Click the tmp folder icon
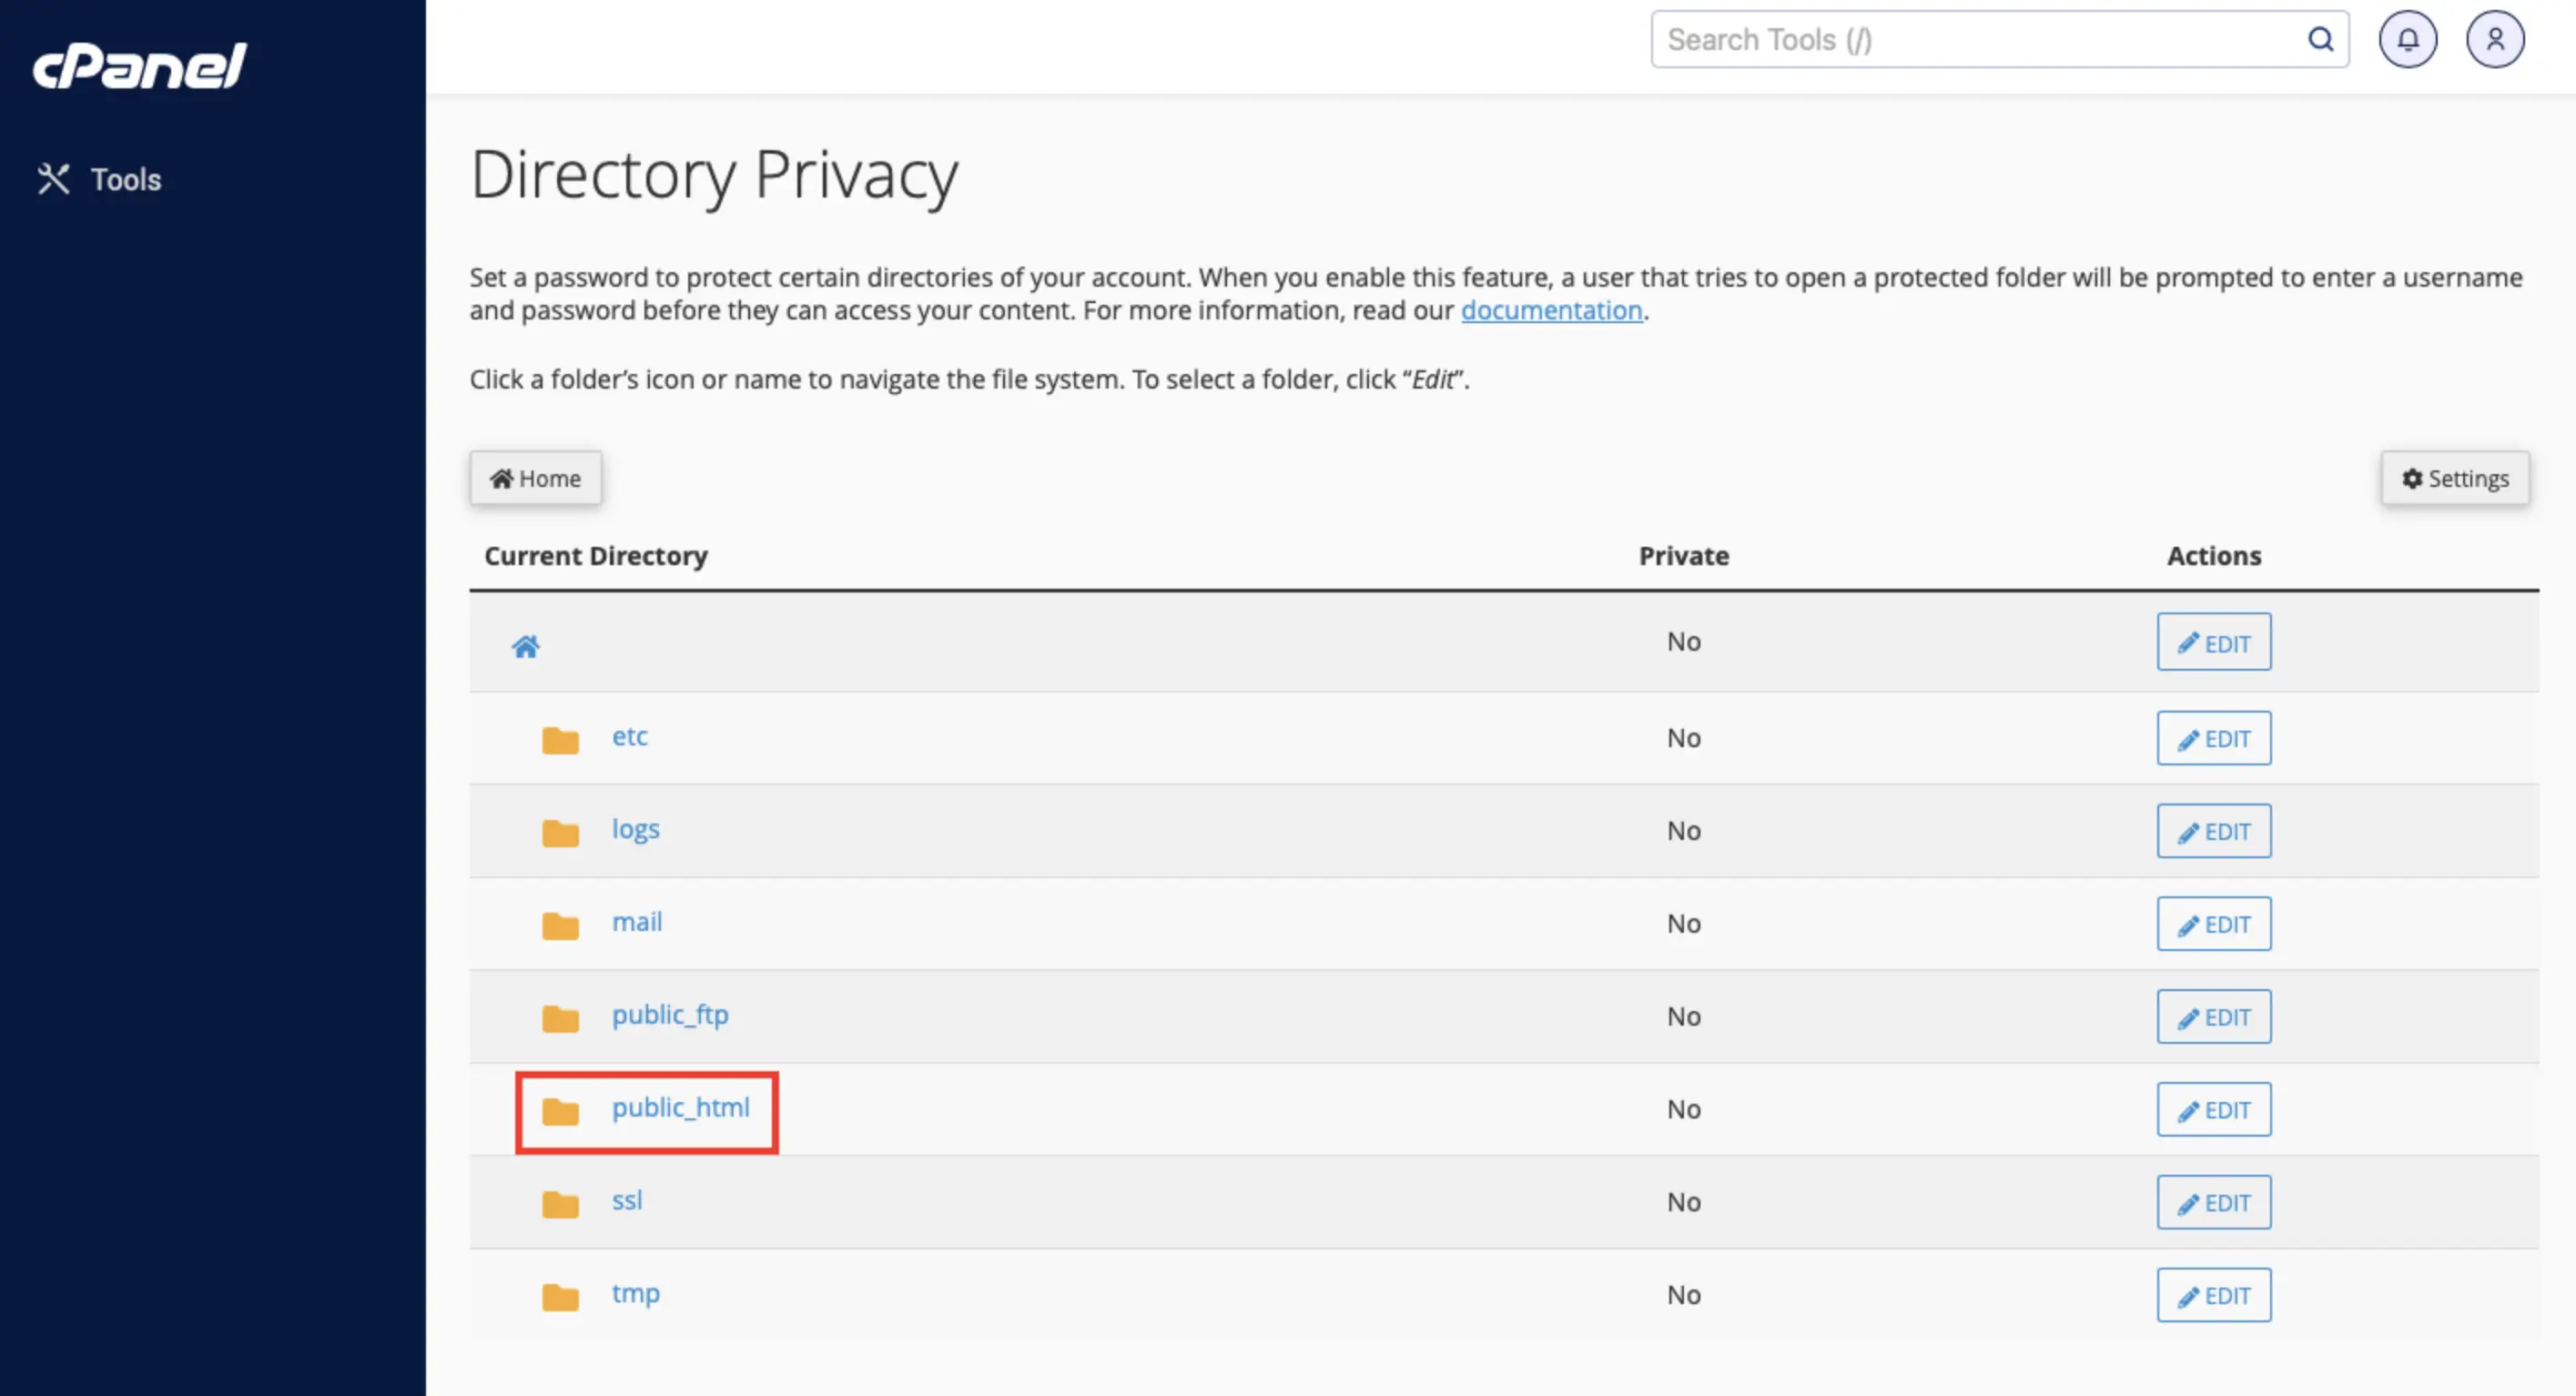 tap(560, 1297)
